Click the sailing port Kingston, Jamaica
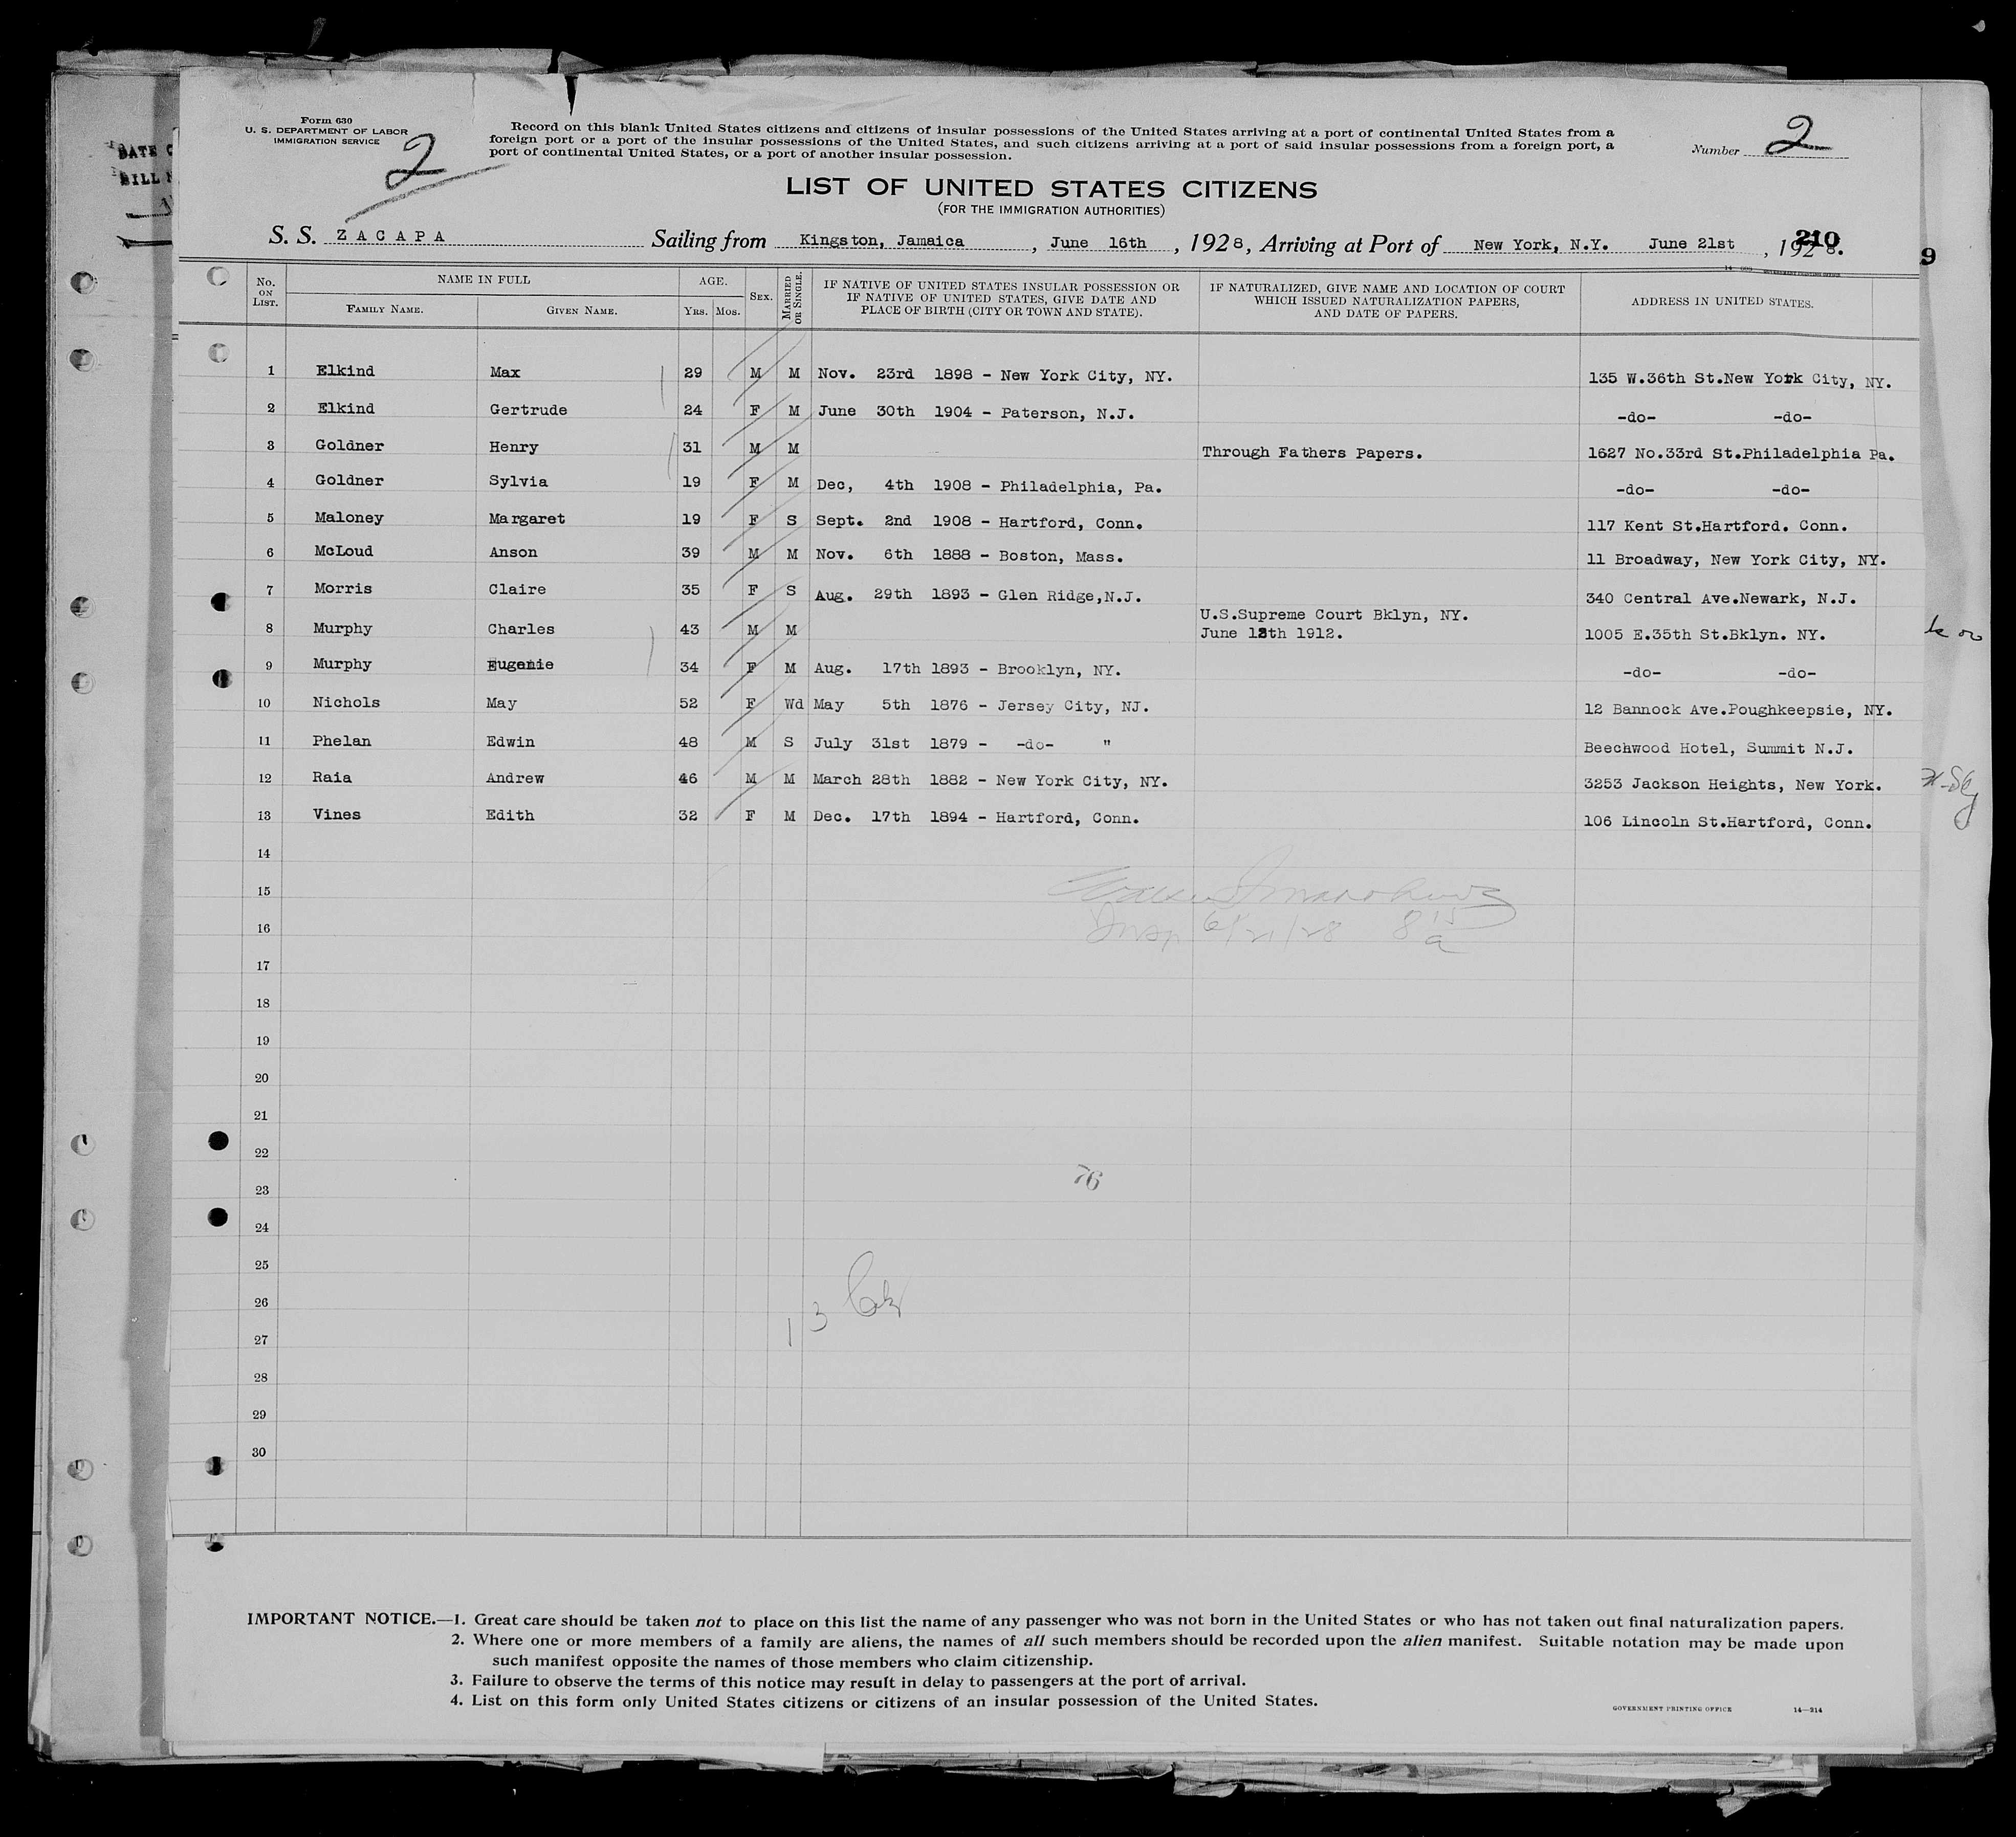This screenshot has width=2016, height=1837. click(x=882, y=241)
